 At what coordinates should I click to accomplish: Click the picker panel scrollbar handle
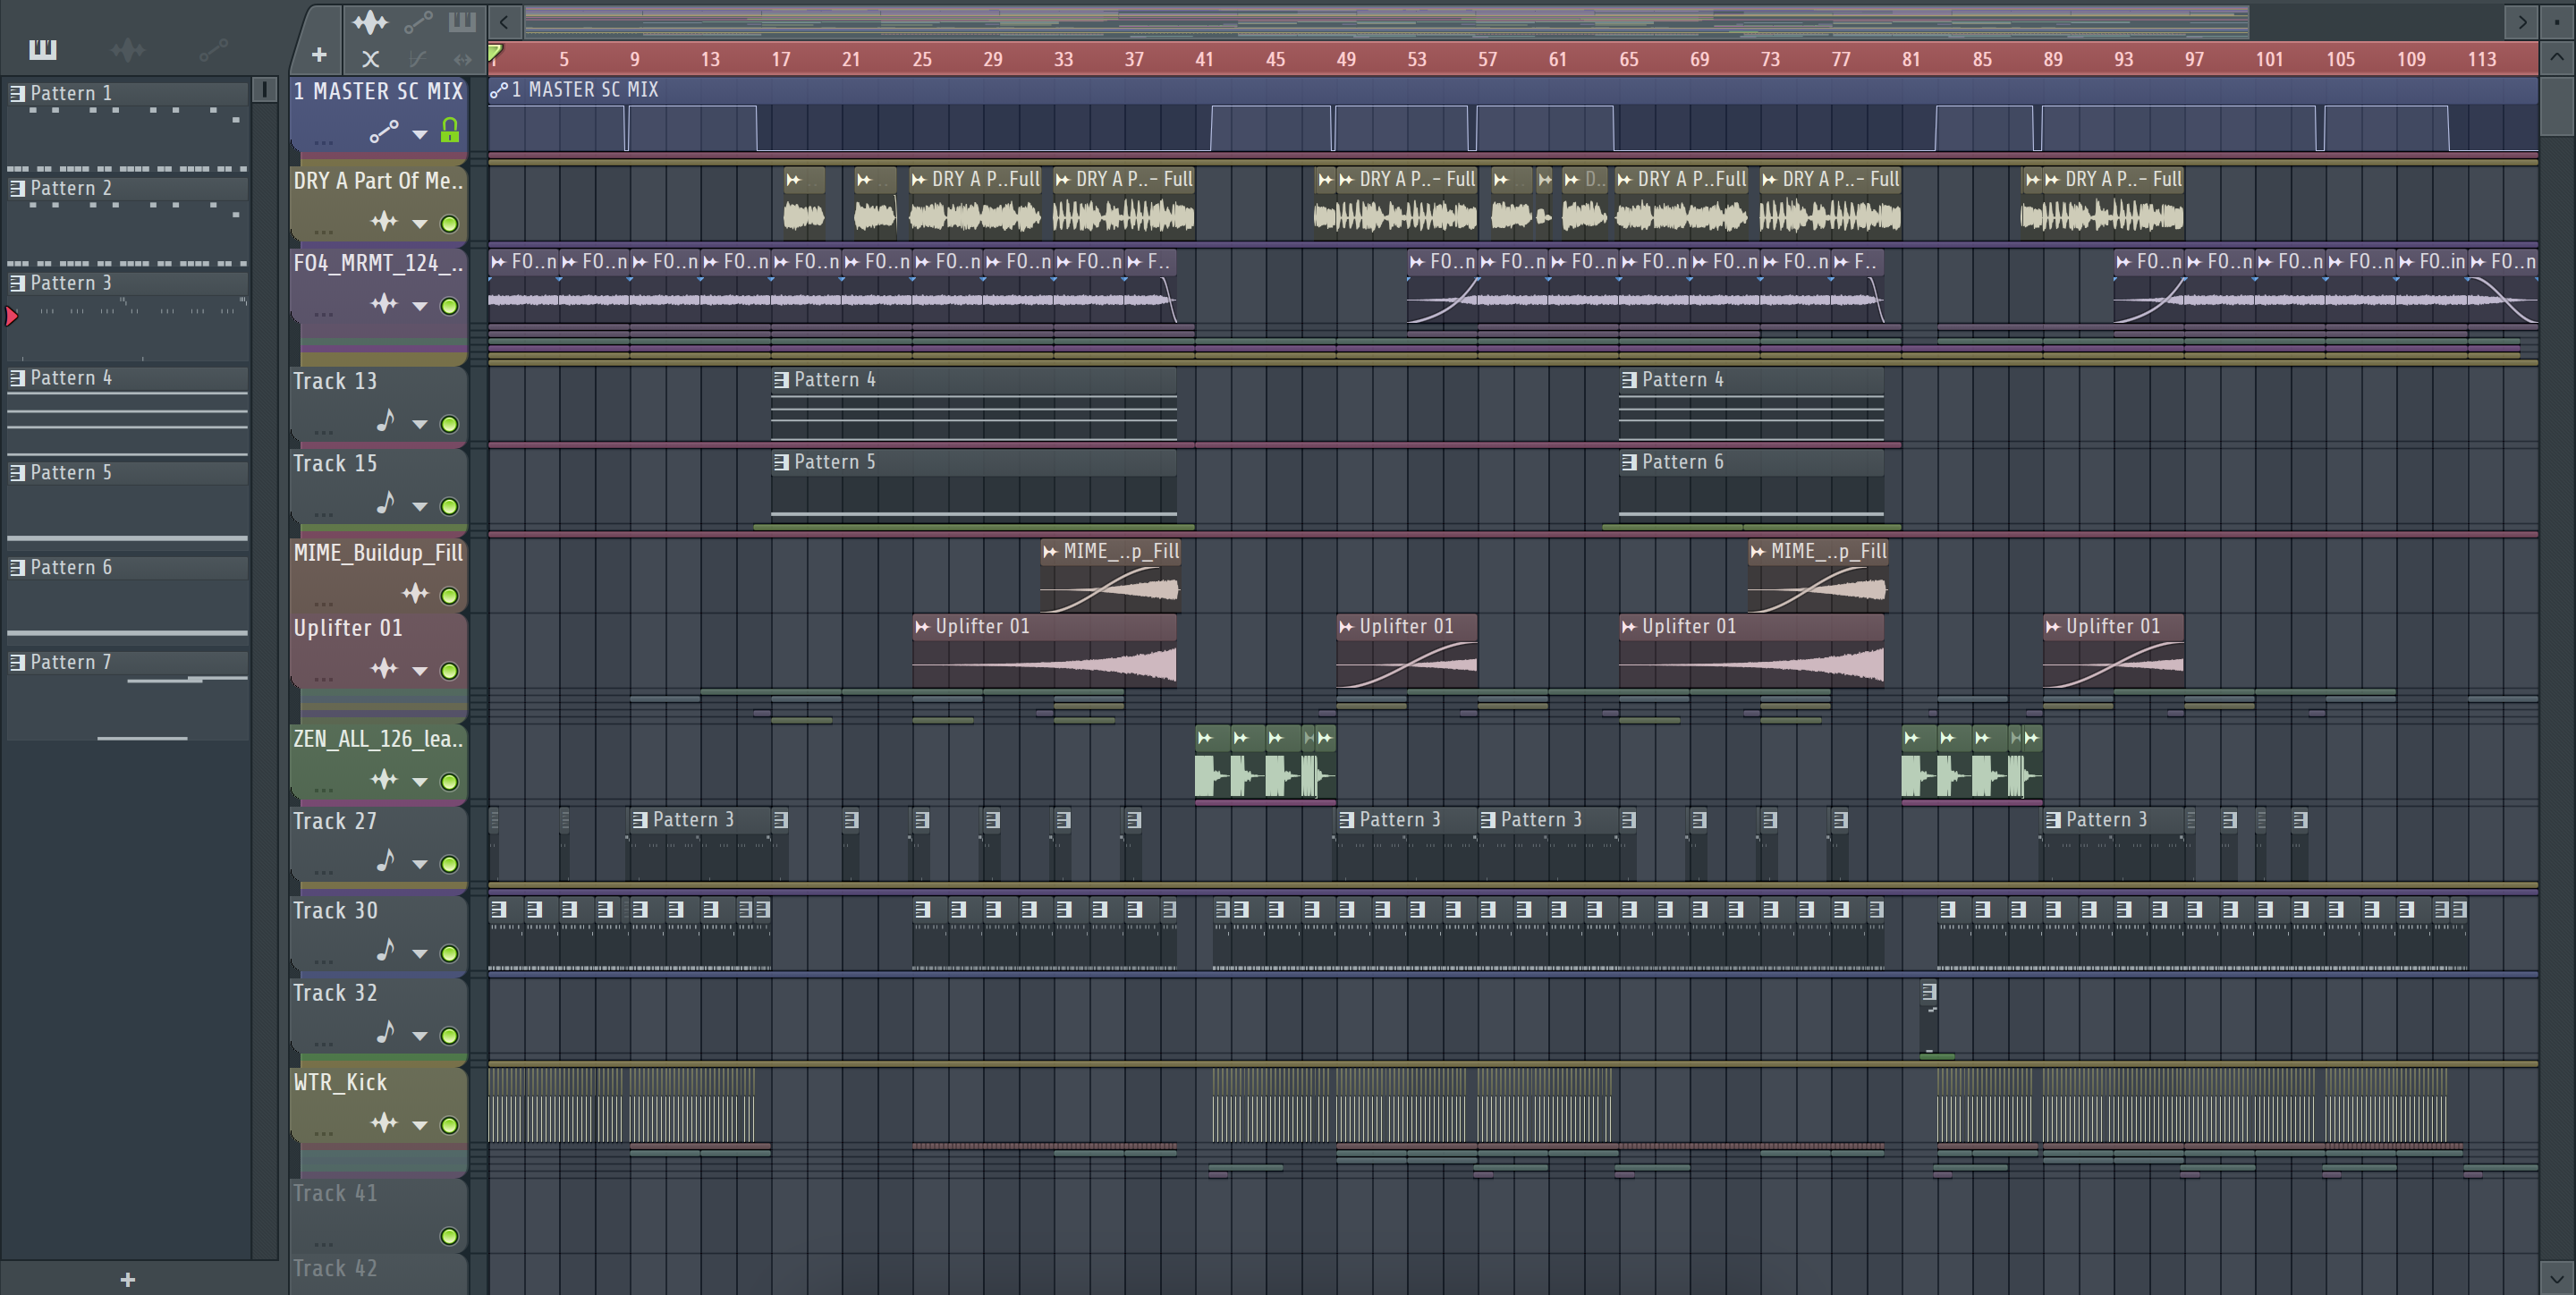tap(264, 90)
